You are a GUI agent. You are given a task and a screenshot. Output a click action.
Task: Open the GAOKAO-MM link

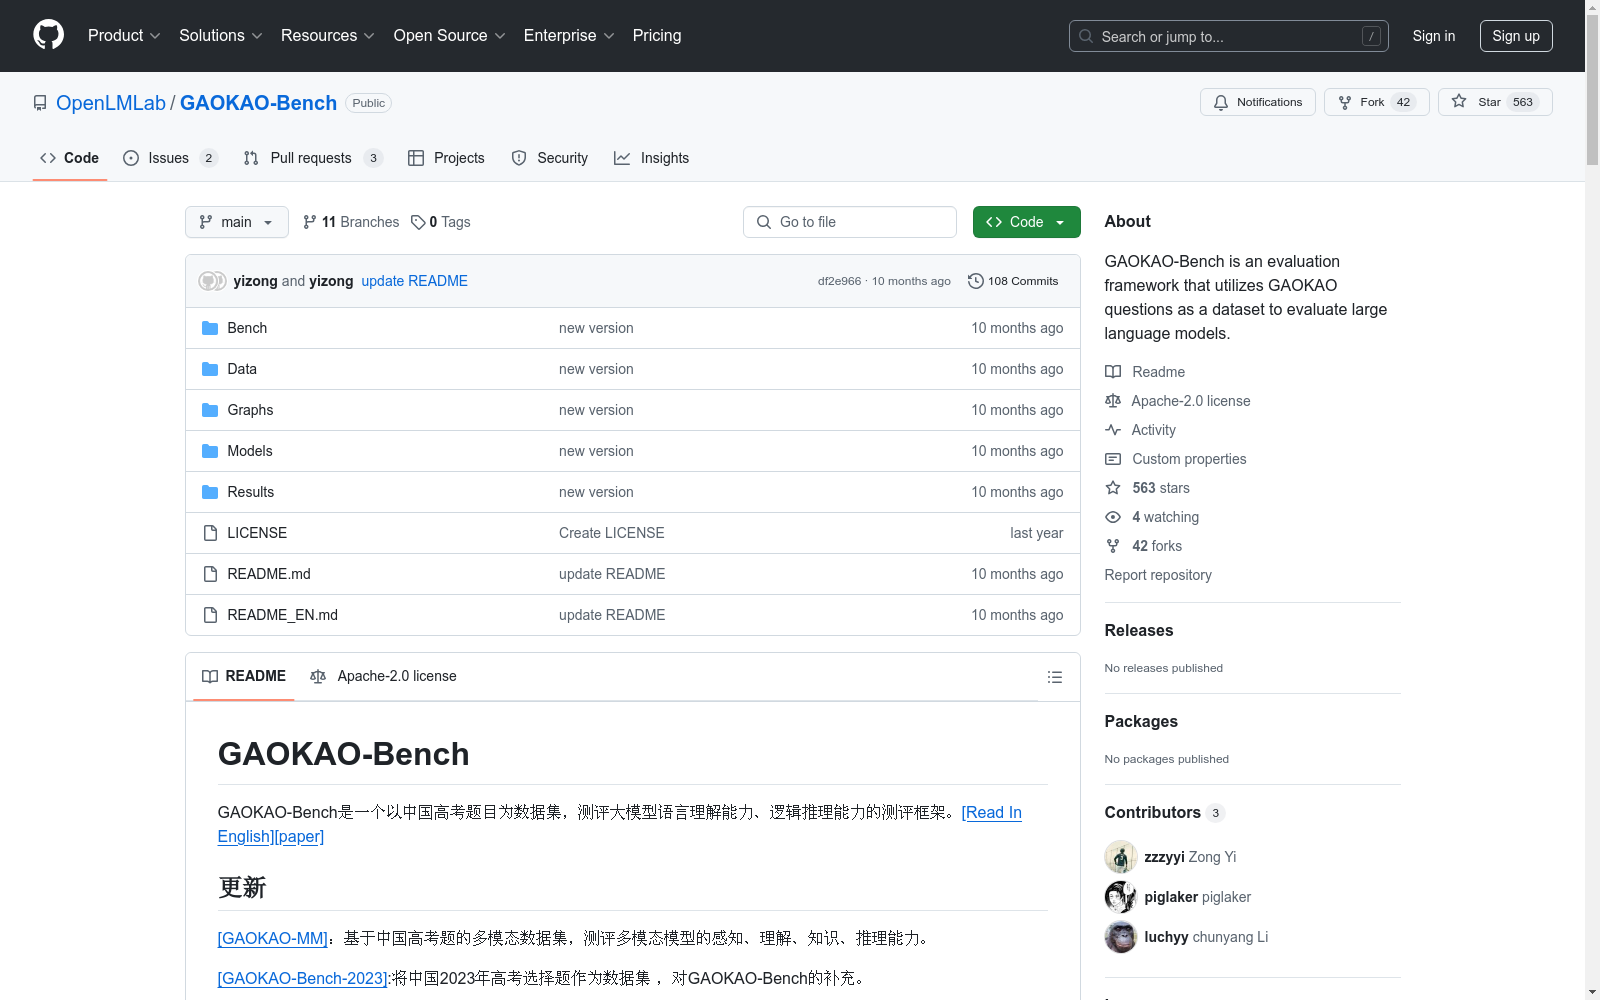click(273, 938)
